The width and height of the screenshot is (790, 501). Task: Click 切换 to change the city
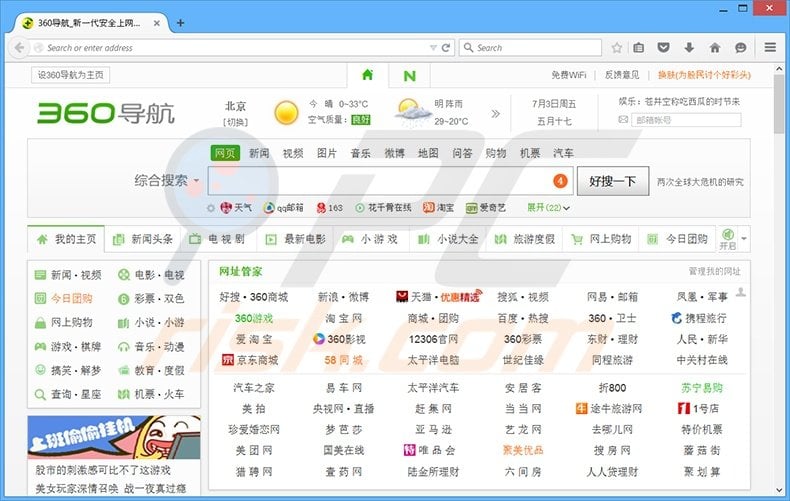236,122
